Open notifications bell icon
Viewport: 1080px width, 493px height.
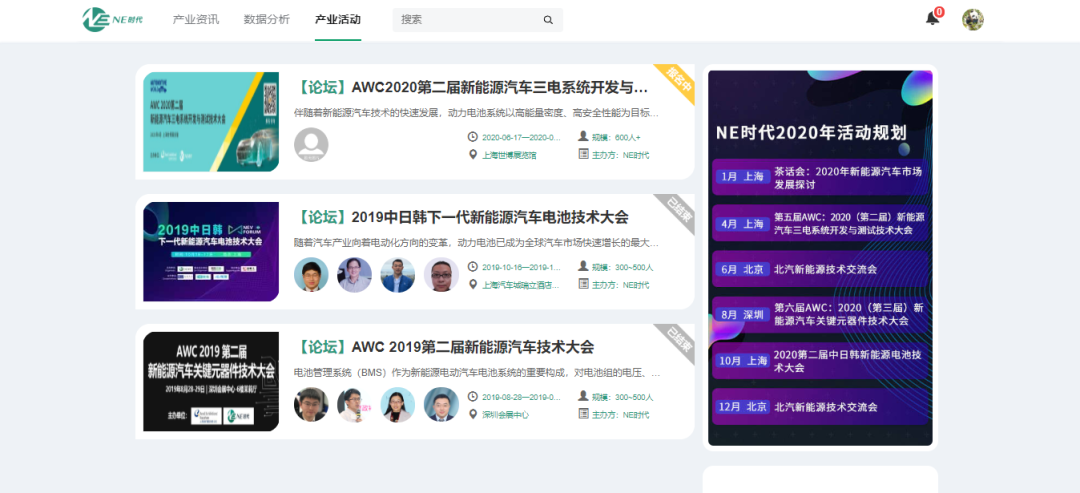click(x=932, y=19)
